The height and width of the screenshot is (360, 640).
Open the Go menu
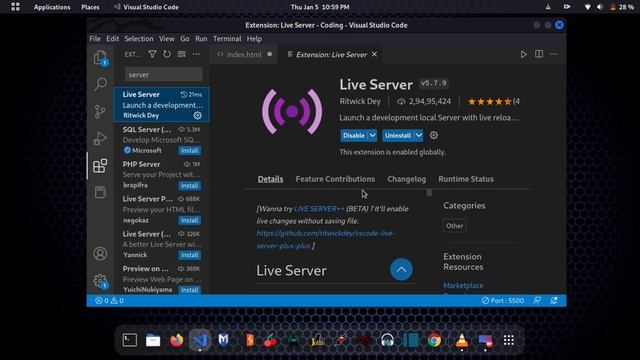(x=184, y=39)
